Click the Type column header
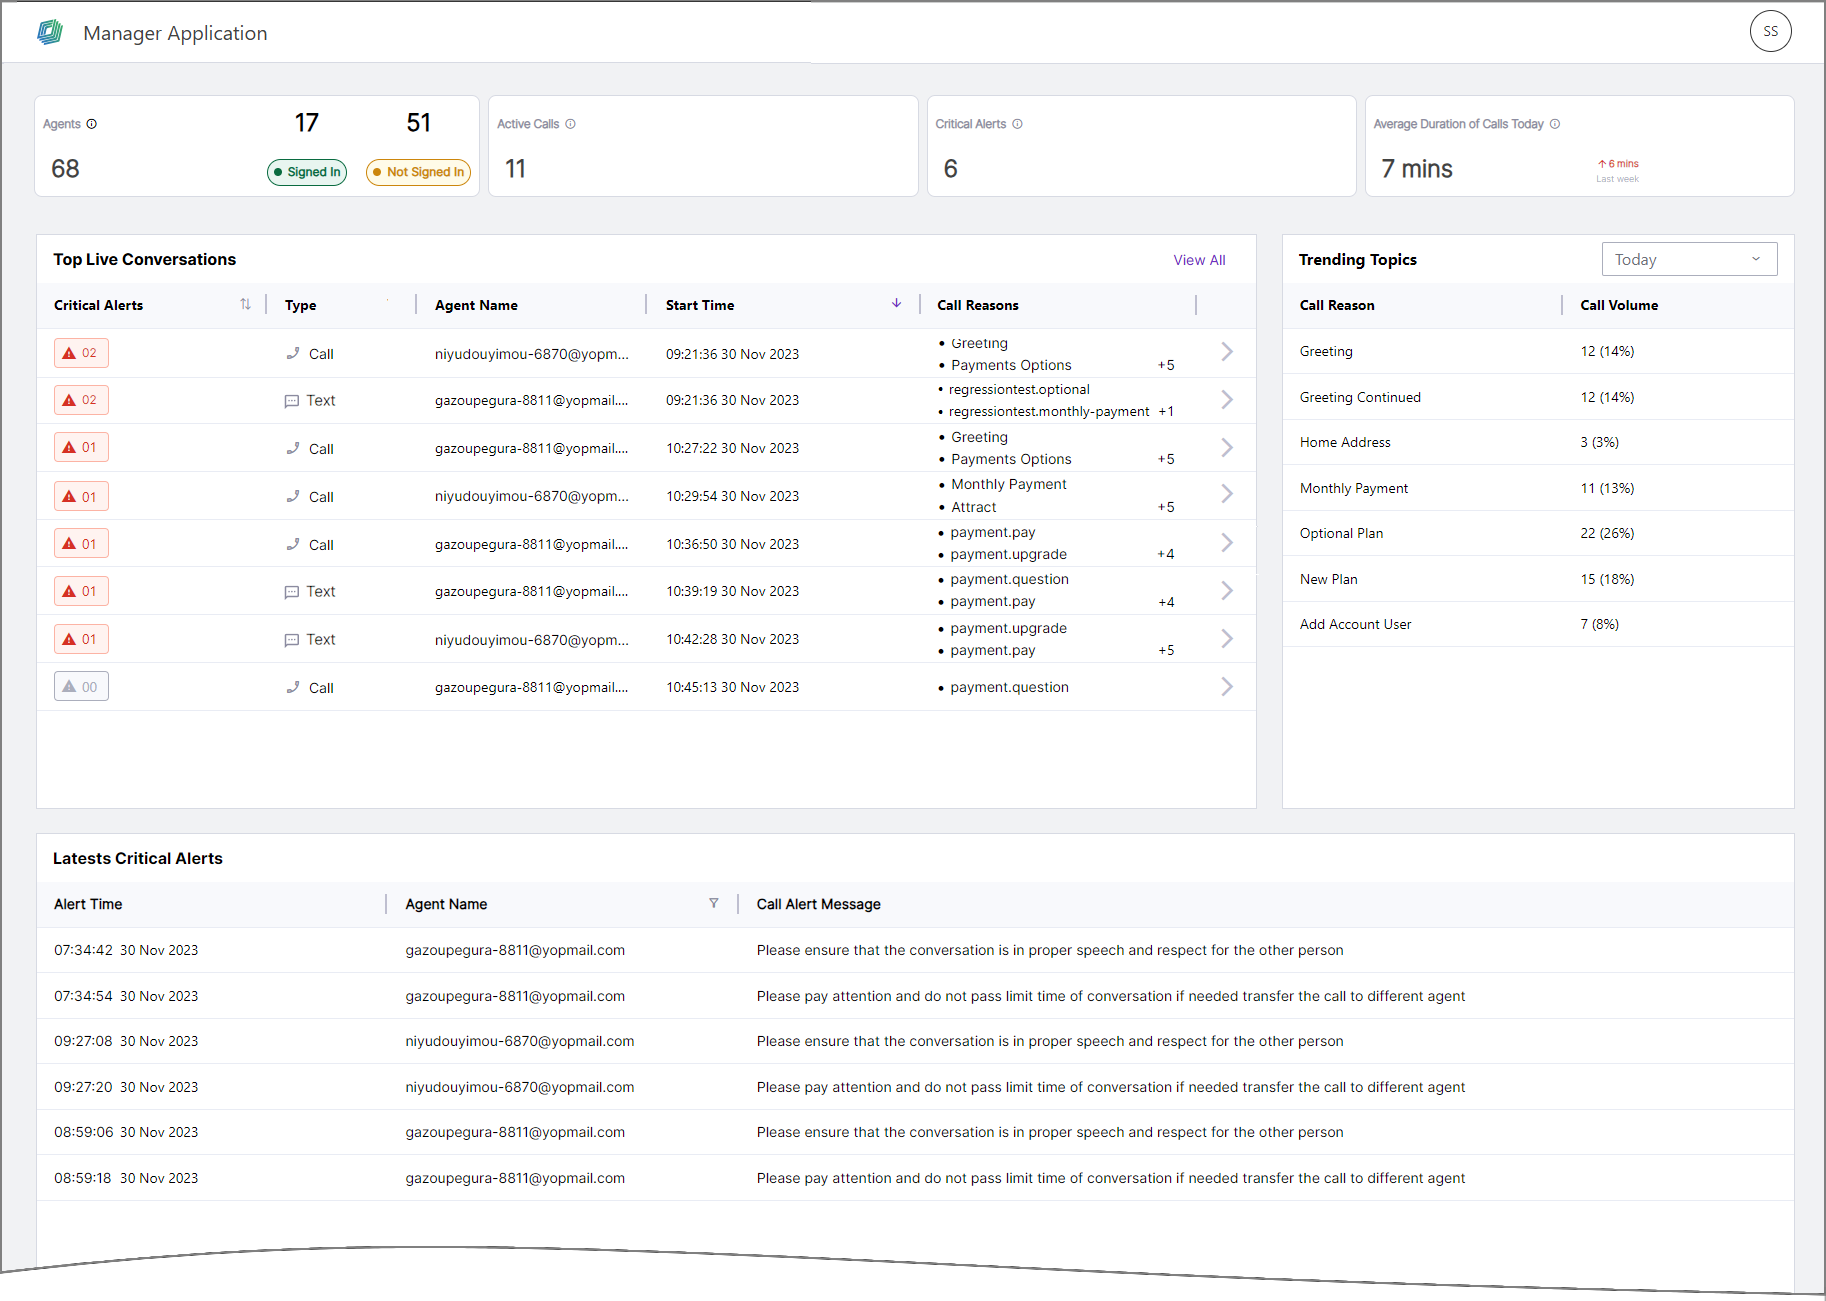1826x1301 pixels. pos(300,305)
